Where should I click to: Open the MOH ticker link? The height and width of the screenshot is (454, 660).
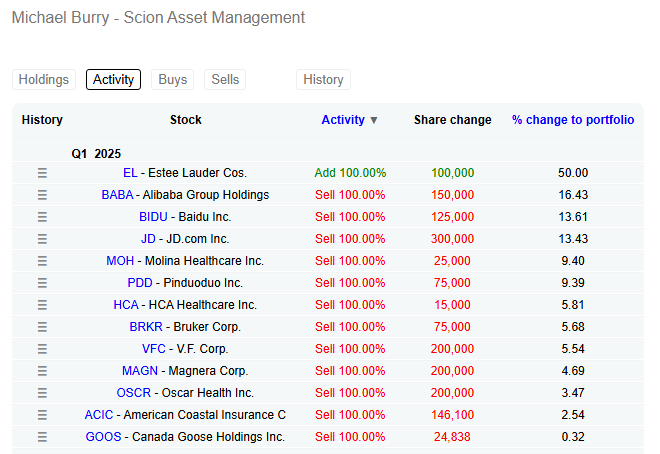click(x=120, y=261)
